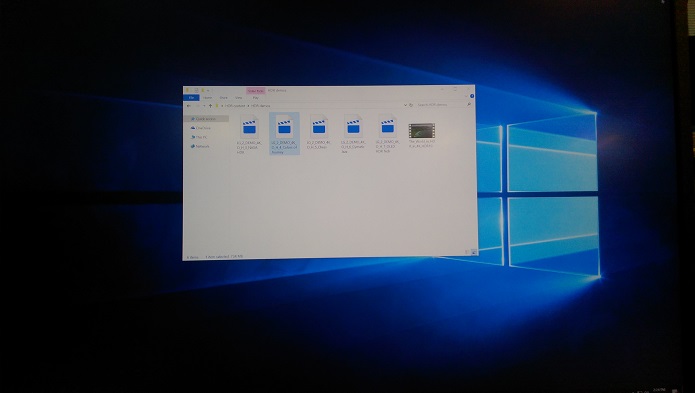Screen dimensions: 695x393
Task: Expand the address bar history dropdown
Action: [x=405, y=105]
